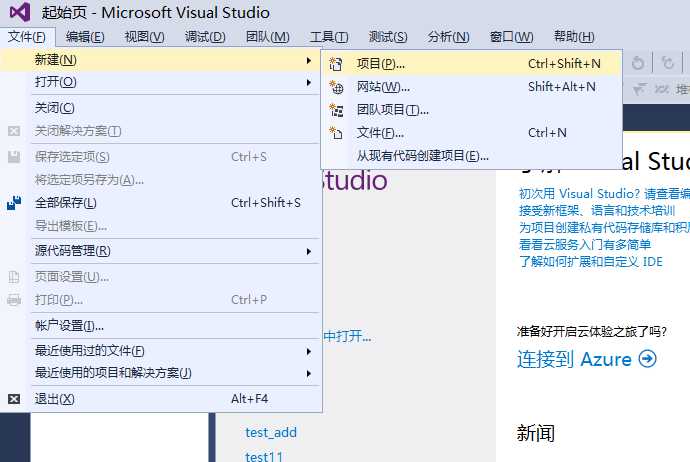The image size is (690, 462).
Task: Open the 帮助(H) menu
Action: 574,37
